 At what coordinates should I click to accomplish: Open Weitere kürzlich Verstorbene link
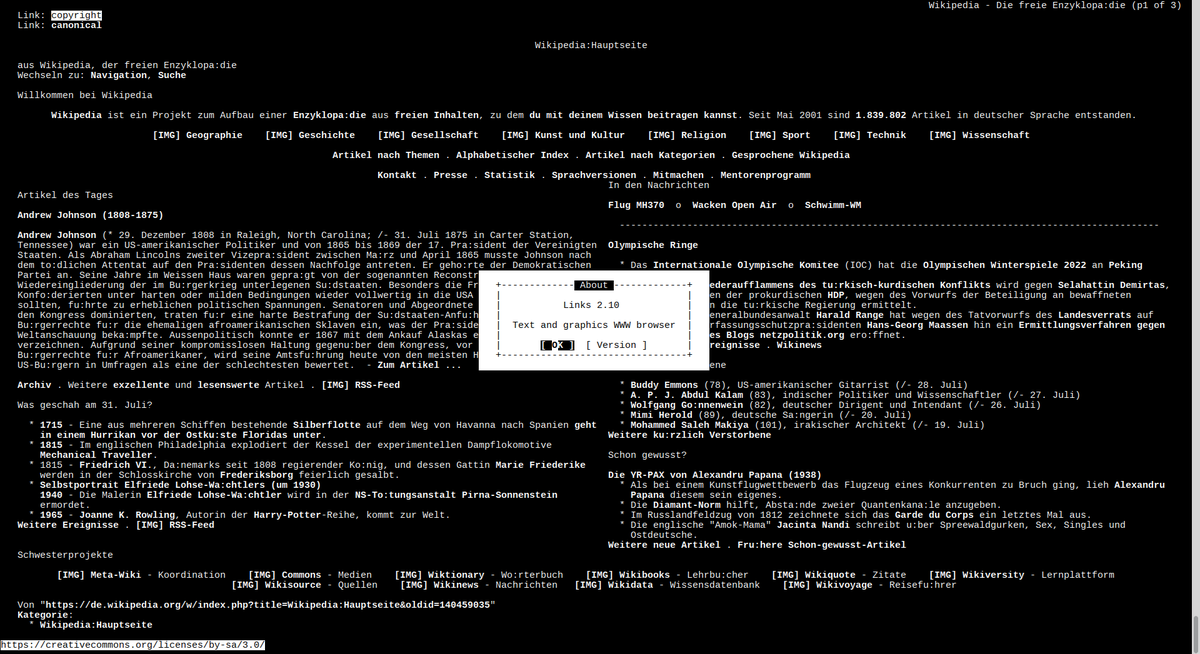(x=692, y=435)
